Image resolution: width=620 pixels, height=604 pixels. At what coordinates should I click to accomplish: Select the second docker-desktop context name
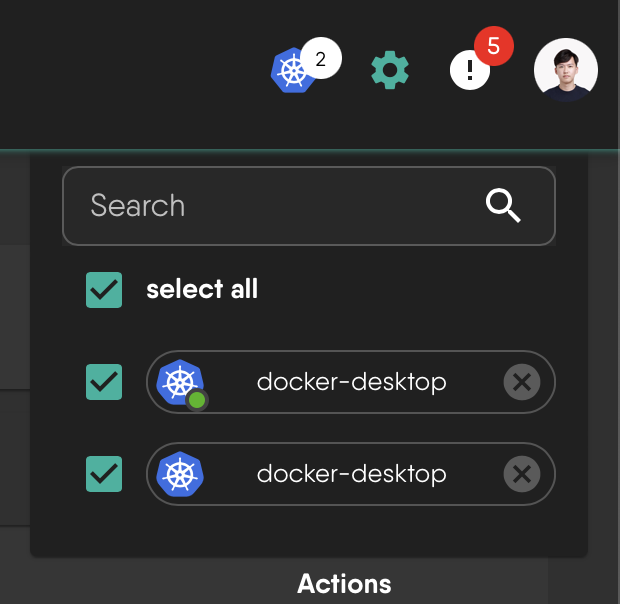[x=351, y=473]
